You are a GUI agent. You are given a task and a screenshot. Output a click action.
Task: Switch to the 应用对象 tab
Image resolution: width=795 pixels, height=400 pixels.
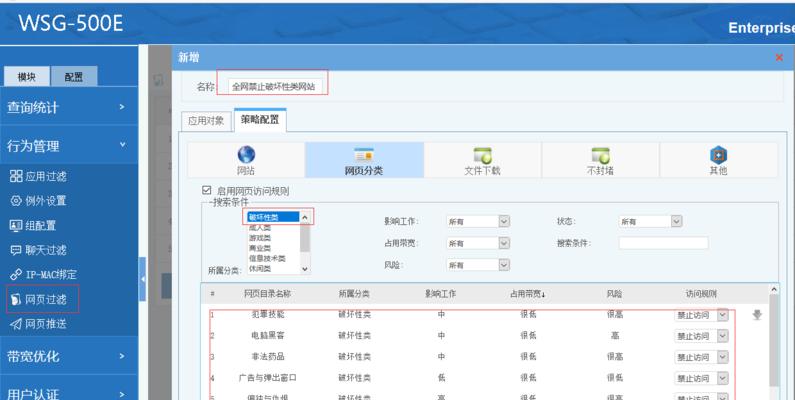(206, 121)
